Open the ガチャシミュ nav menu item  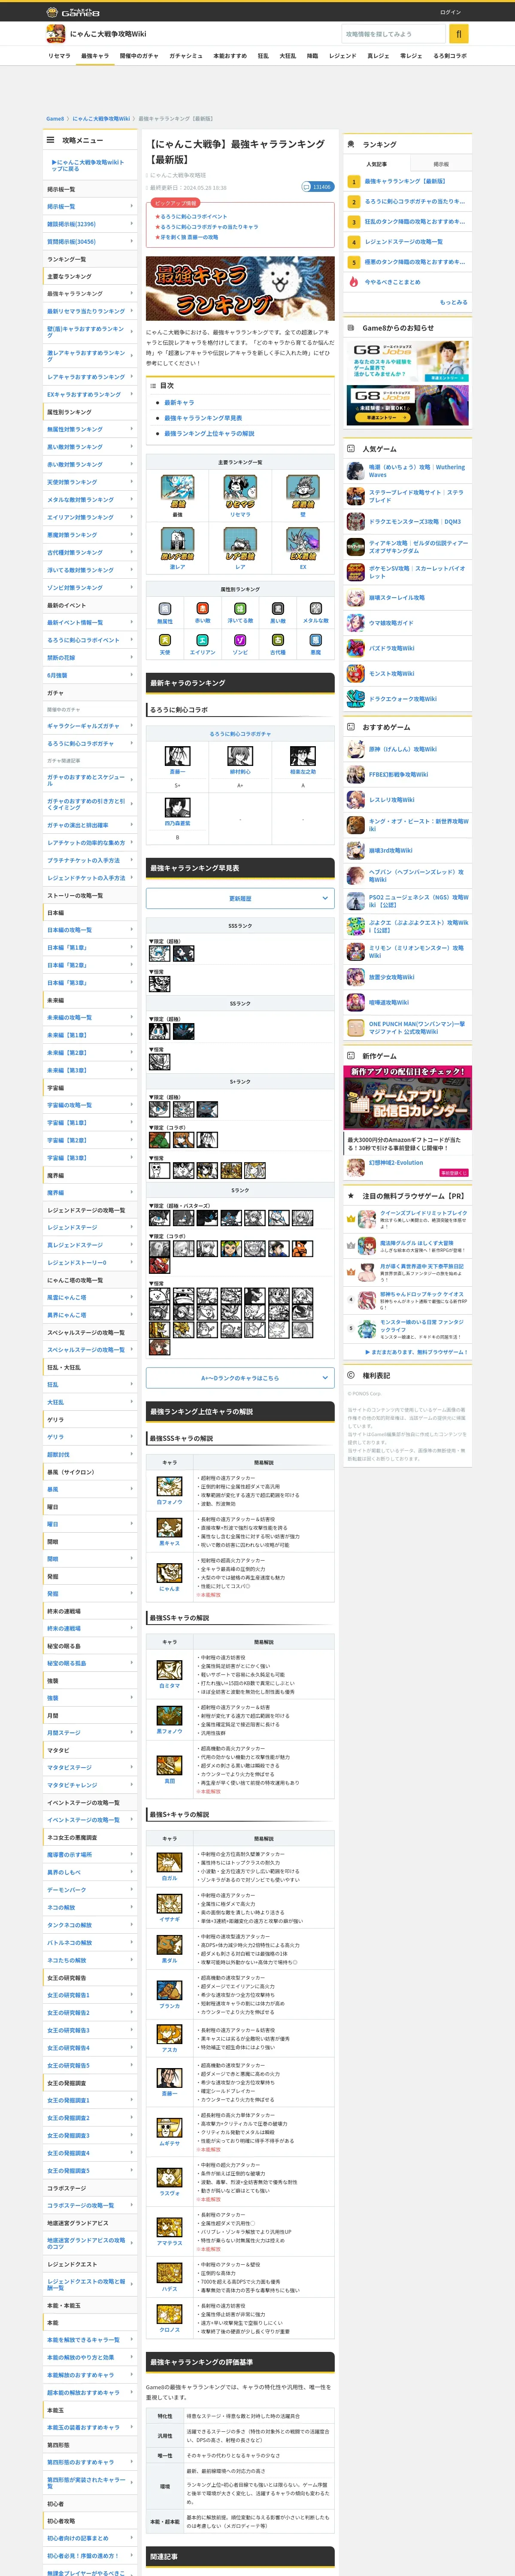186,56
